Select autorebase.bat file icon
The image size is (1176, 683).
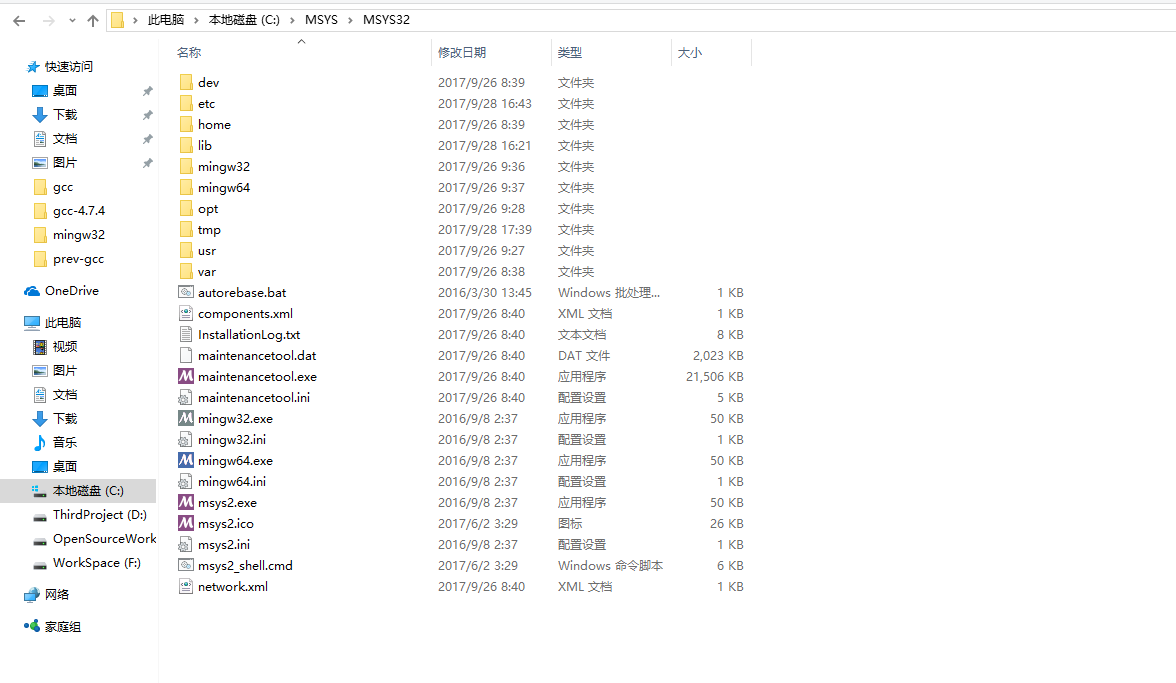click(186, 292)
